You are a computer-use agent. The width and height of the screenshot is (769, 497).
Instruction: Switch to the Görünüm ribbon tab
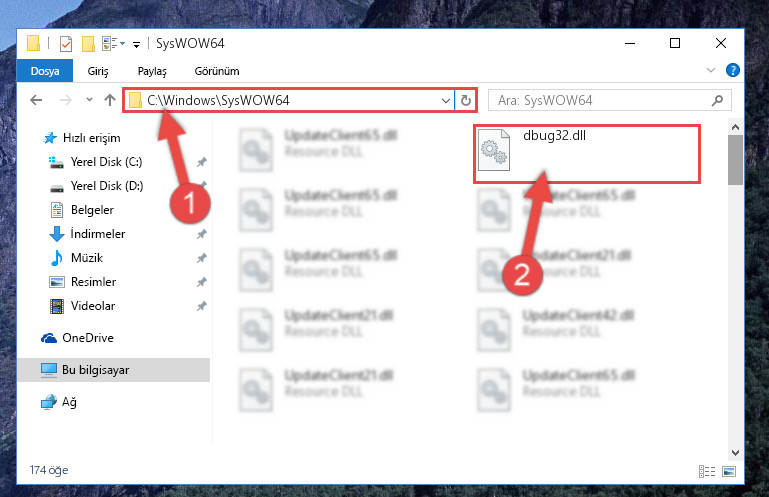217,71
